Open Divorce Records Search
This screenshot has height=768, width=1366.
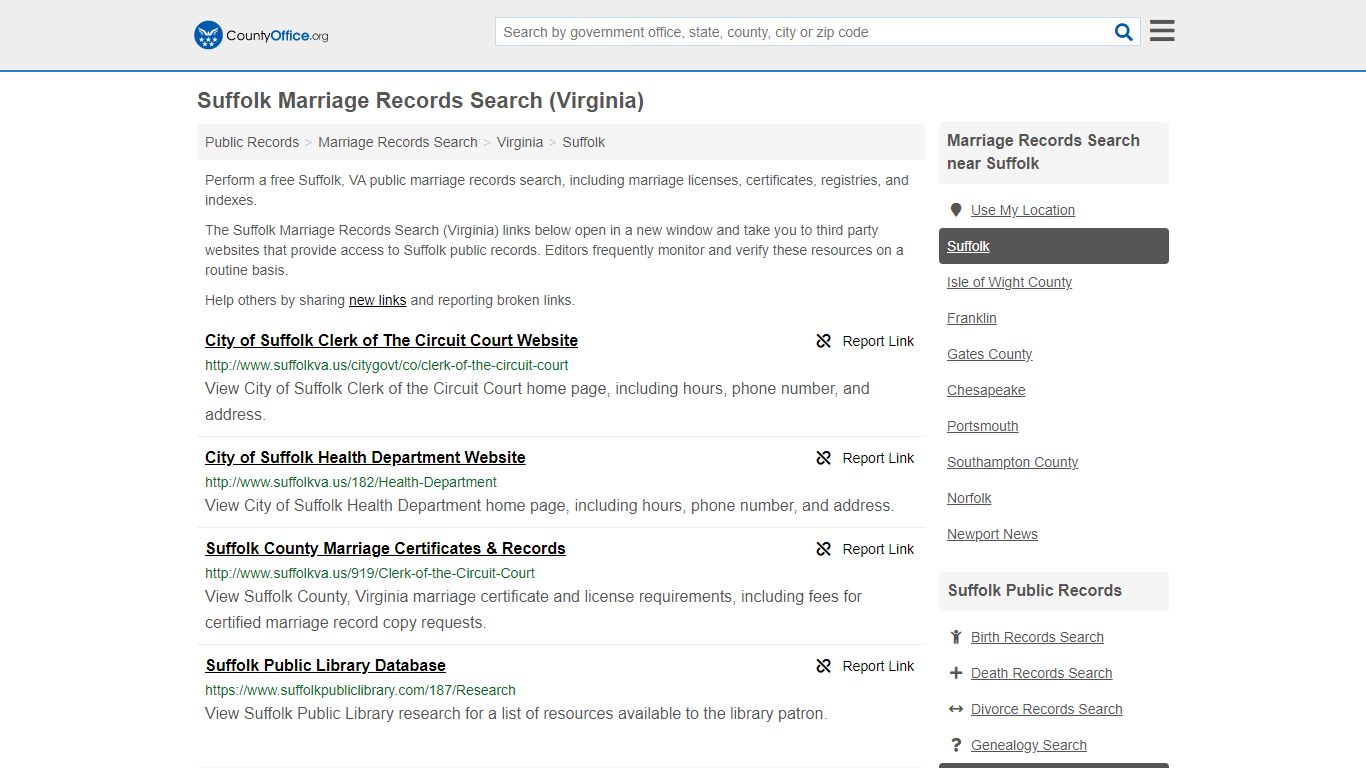pyautogui.click(x=1046, y=709)
